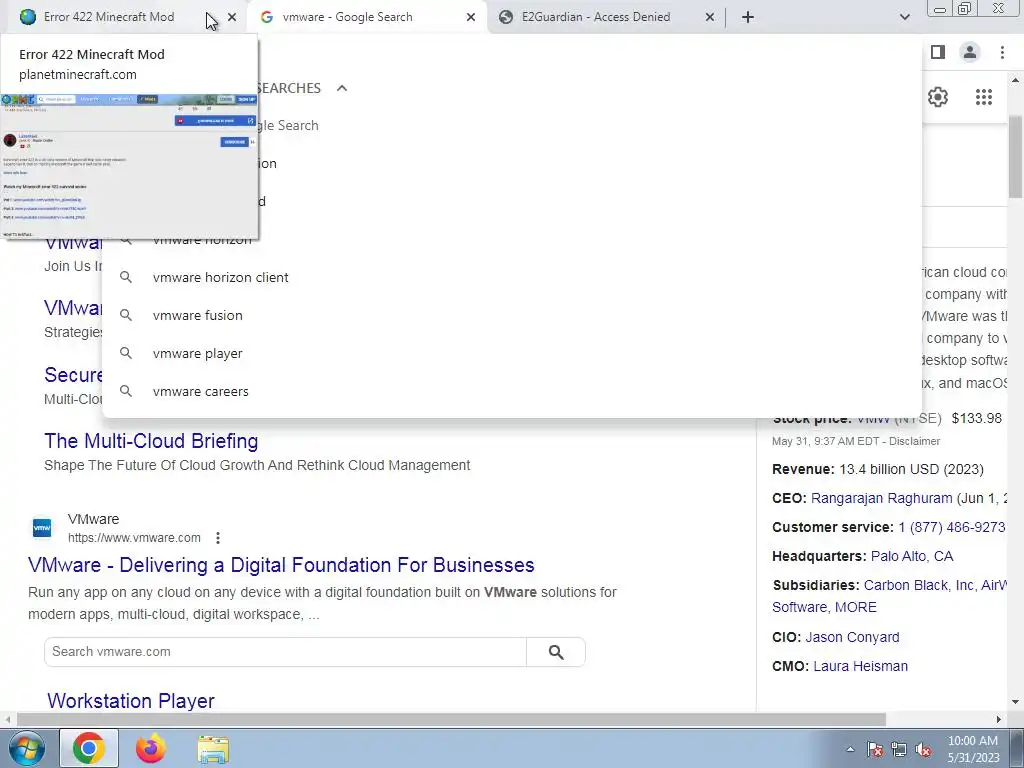Click the horizontal scrollbar thumb
Screen dimensions: 1024x768
[451, 719]
